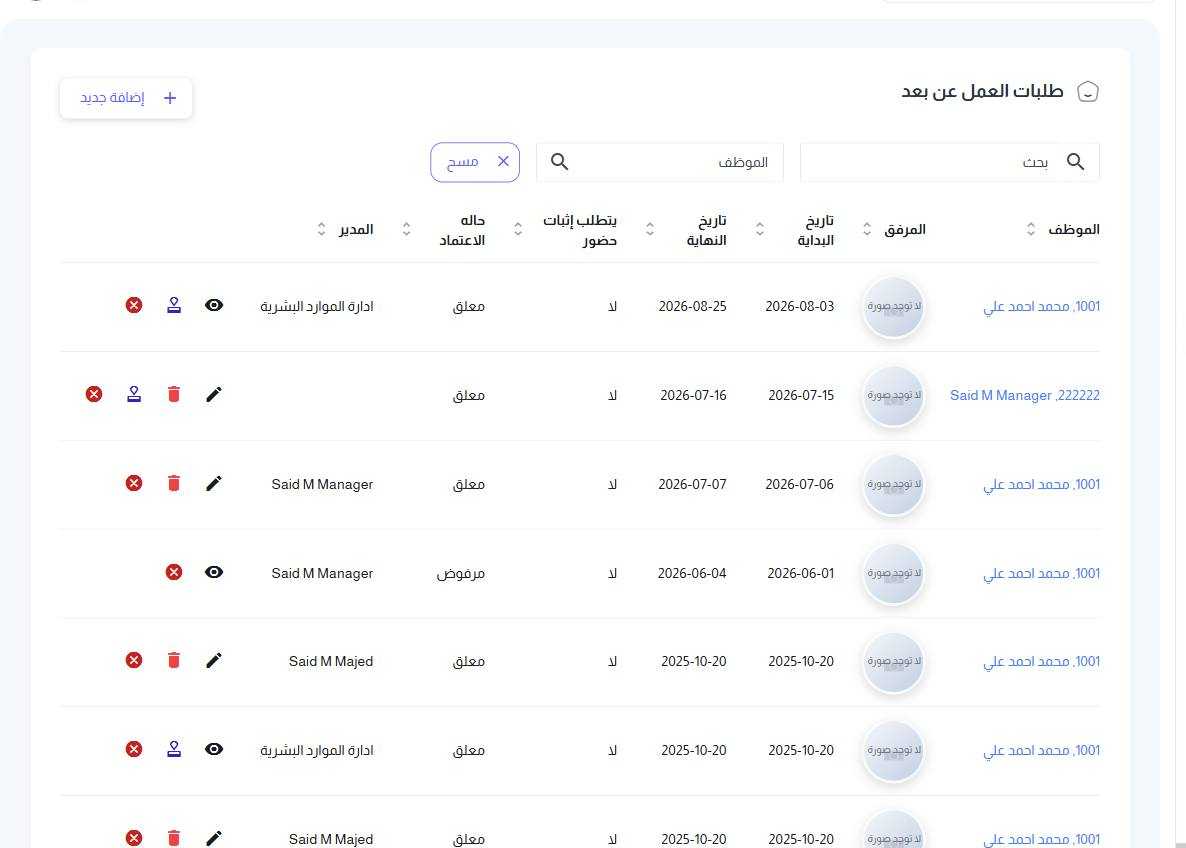Sort by تاريخ النهاية arrows
The image size is (1186, 848).
click(x=650, y=229)
